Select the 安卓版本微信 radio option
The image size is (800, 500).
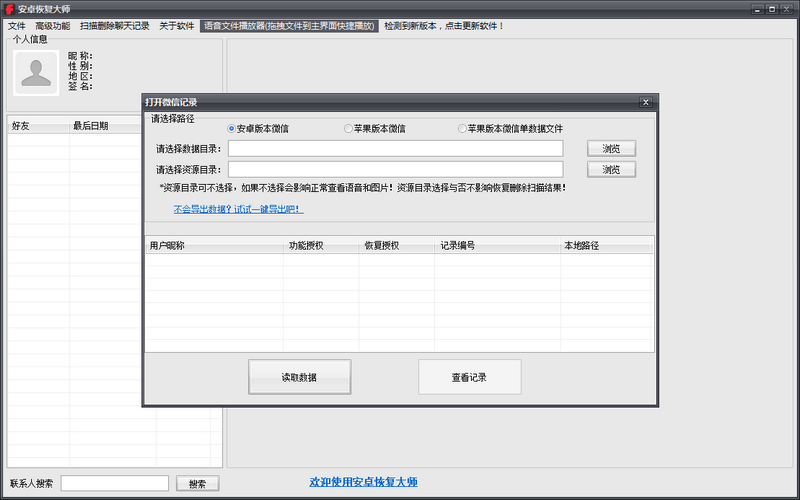[x=232, y=129]
